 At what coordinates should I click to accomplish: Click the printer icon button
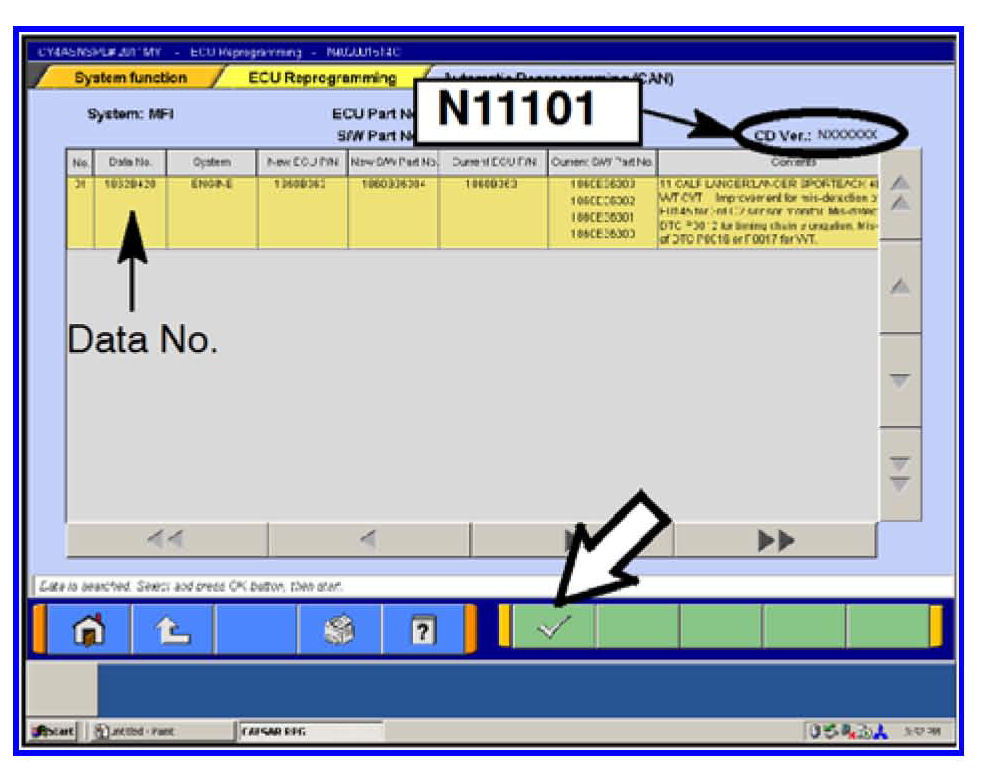pyautogui.click(x=340, y=631)
